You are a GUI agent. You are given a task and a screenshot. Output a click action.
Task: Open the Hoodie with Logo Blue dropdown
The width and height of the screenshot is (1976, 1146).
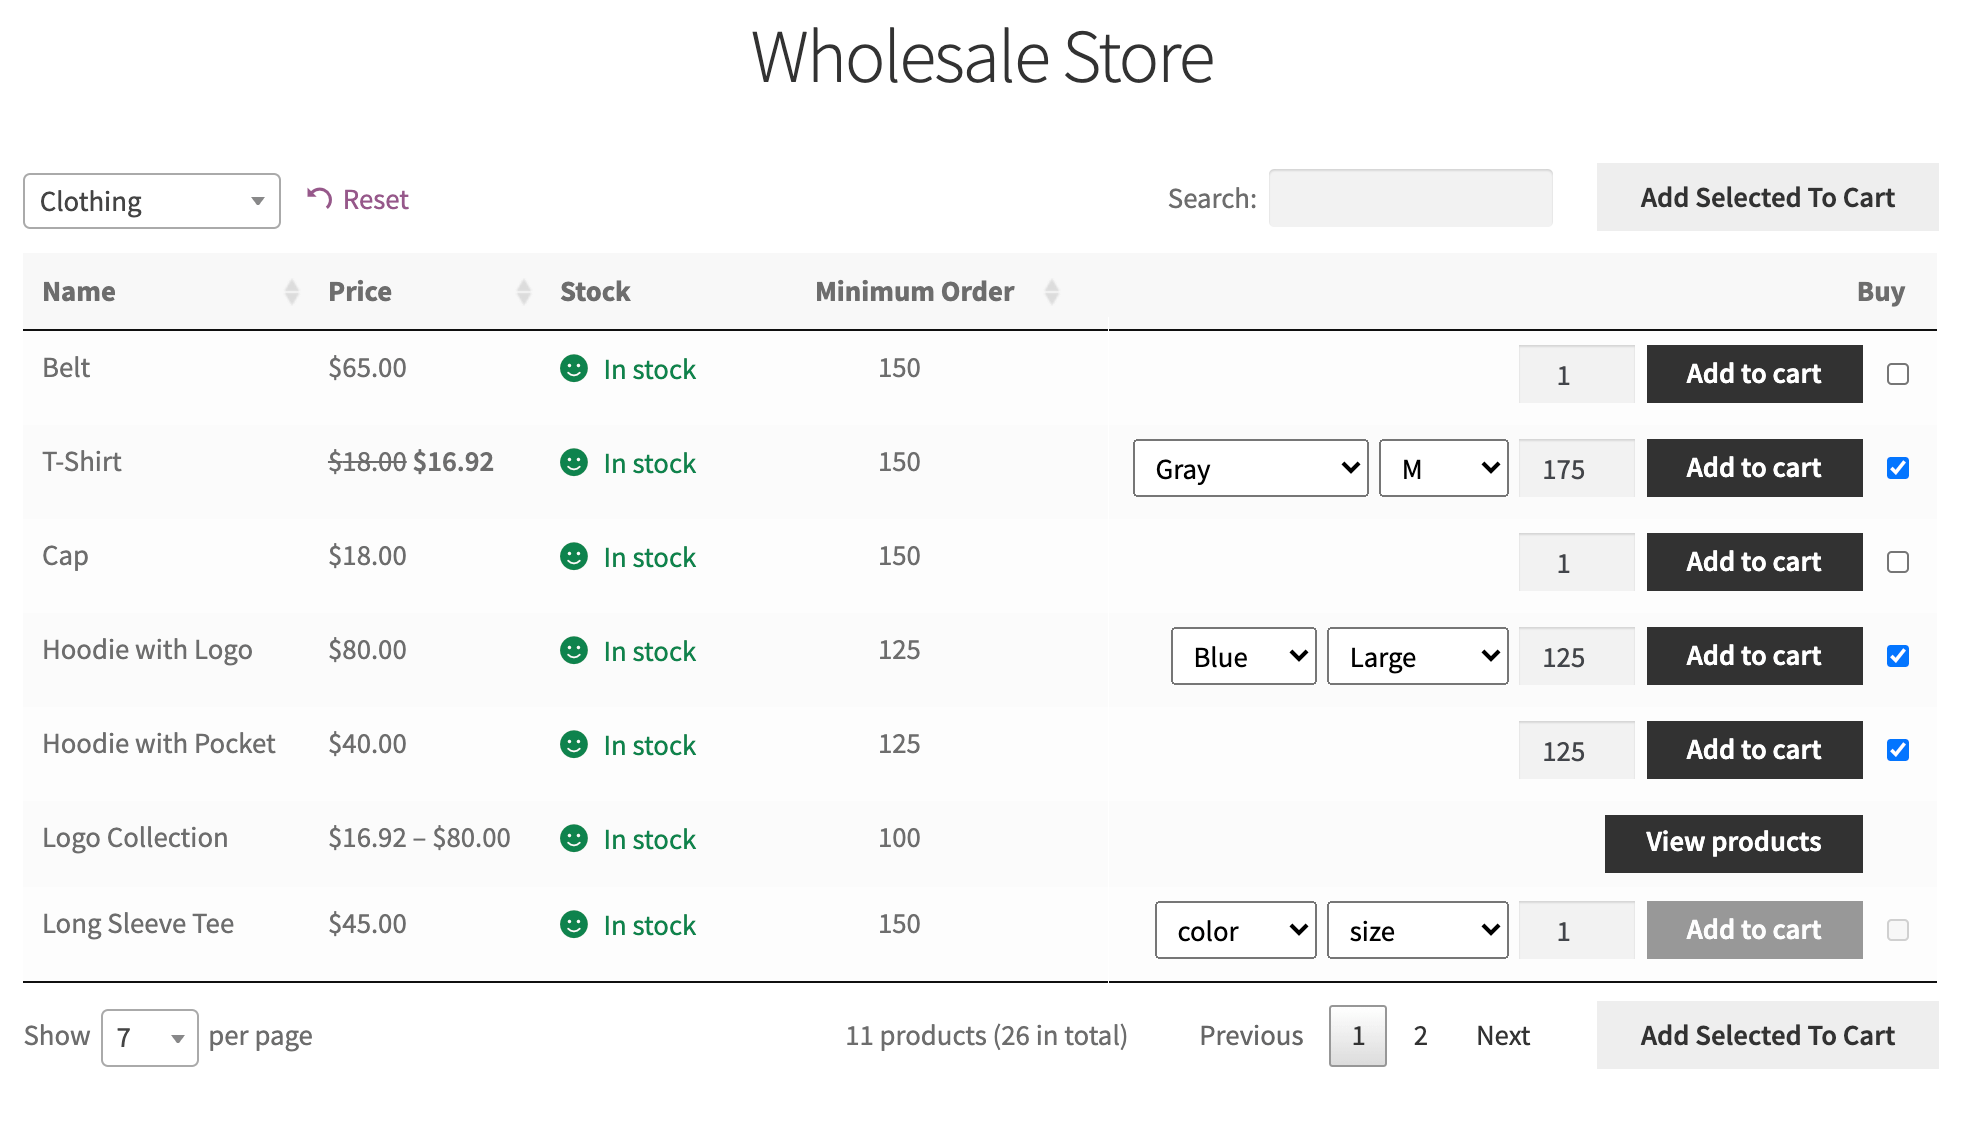tap(1244, 656)
